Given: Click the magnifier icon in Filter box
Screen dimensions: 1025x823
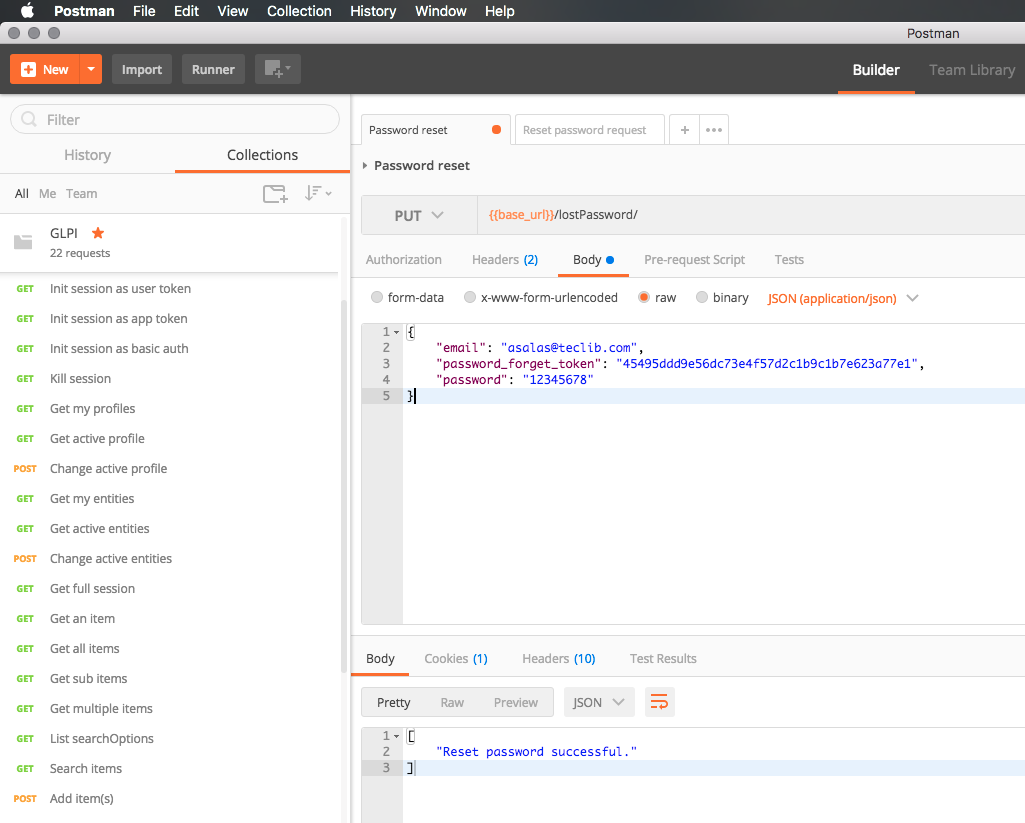Looking at the screenshot, I should click(x=29, y=119).
